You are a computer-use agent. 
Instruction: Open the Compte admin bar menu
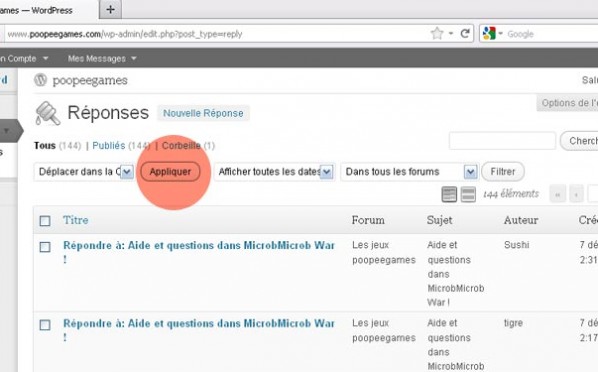24,58
